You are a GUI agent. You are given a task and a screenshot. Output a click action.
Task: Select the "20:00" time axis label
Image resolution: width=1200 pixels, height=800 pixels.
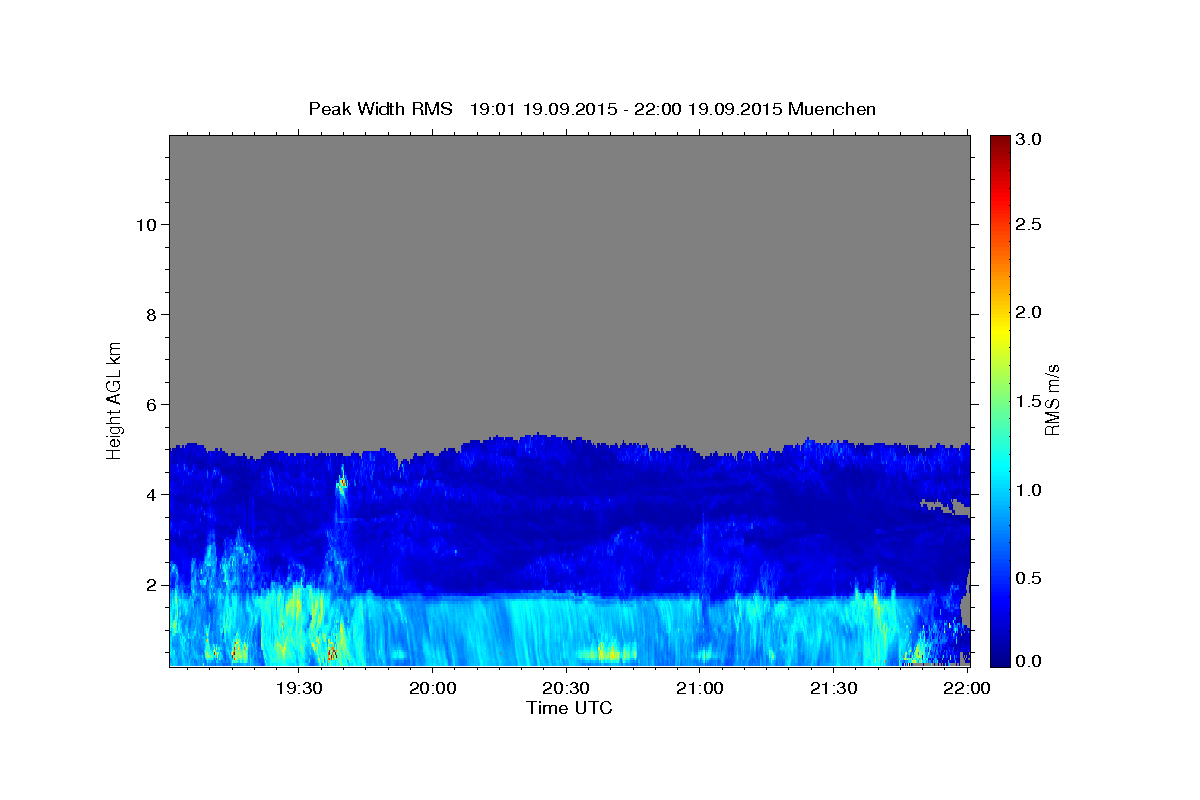[432, 688]
